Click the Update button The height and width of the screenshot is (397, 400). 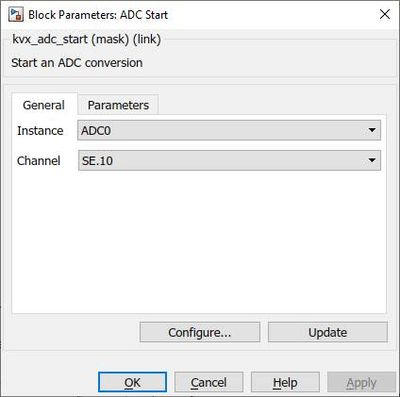[328, 332]
